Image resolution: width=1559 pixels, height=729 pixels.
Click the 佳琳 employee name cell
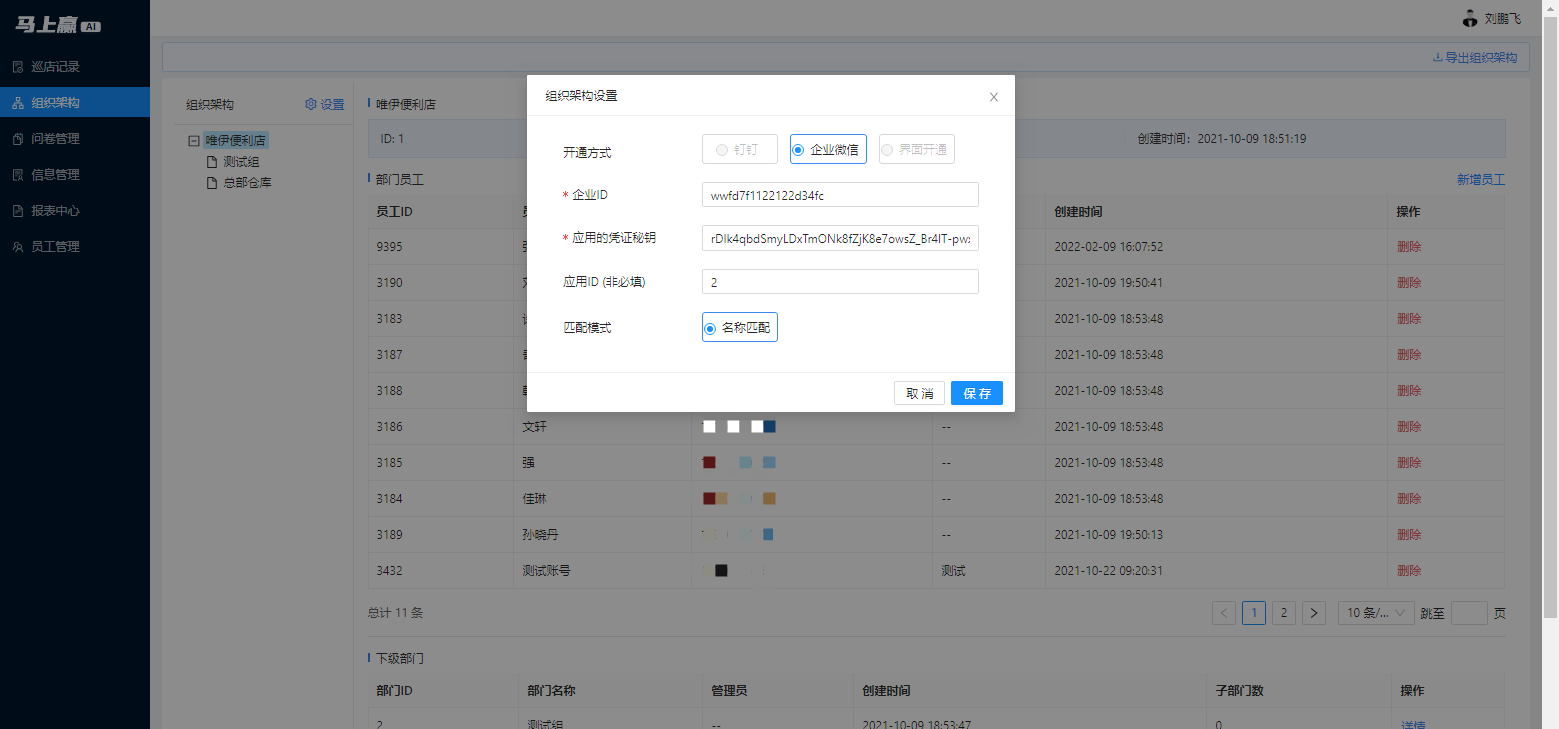(x=602, y=499)
